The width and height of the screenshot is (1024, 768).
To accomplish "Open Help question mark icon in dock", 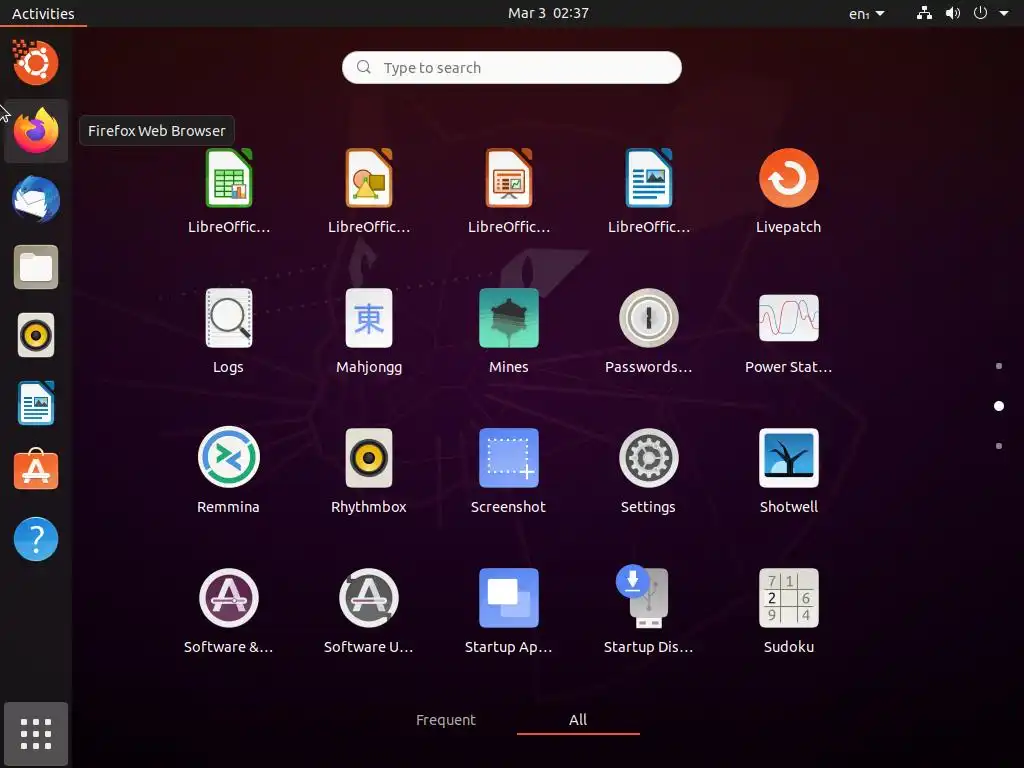I will coord(36,539).
